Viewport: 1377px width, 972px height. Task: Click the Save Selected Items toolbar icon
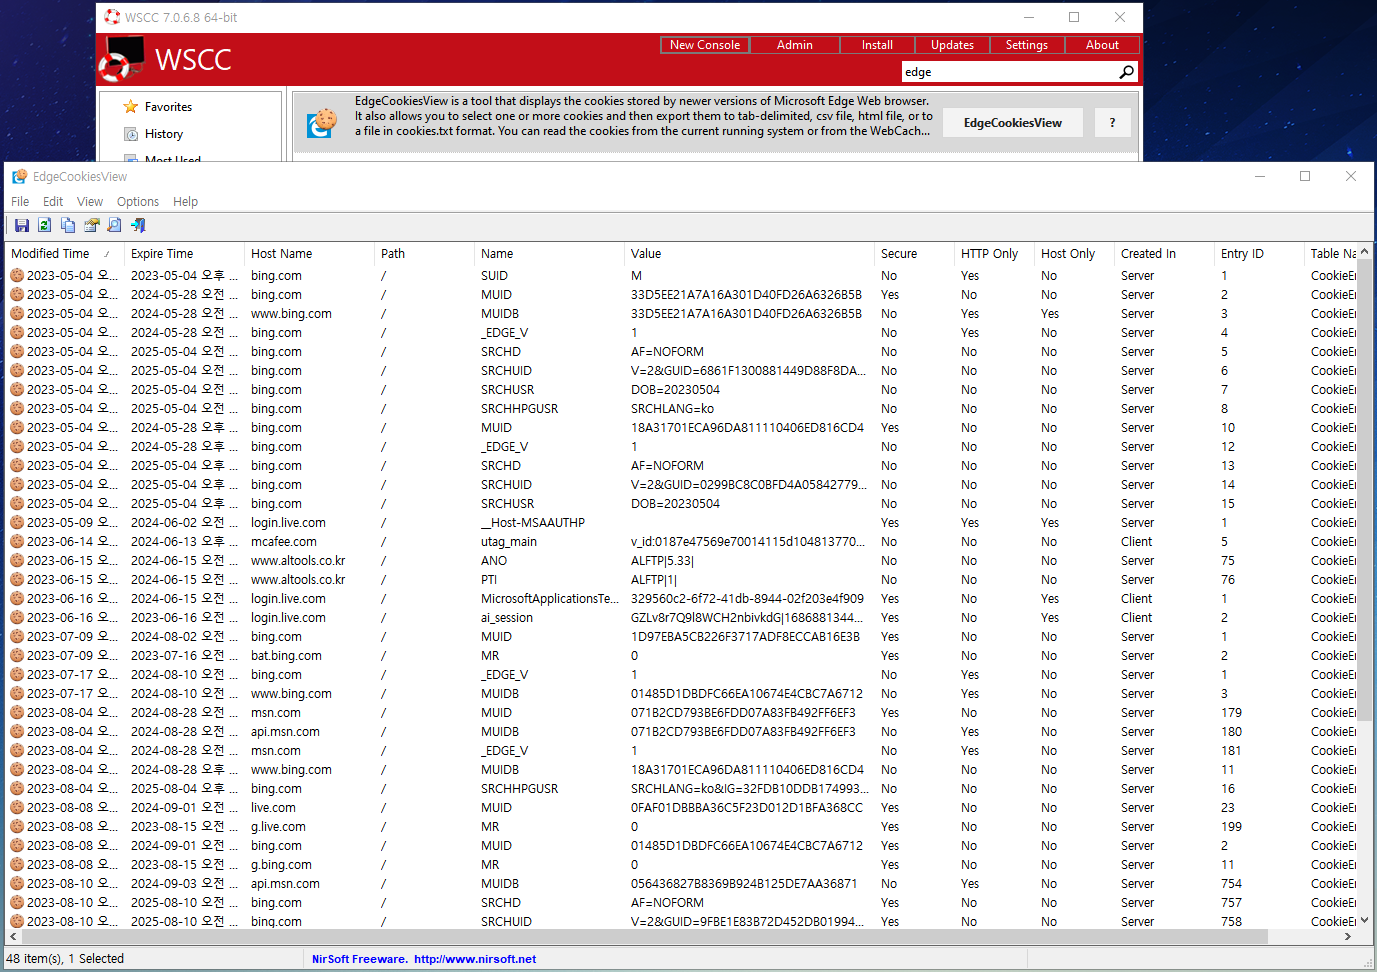point(21,226)
